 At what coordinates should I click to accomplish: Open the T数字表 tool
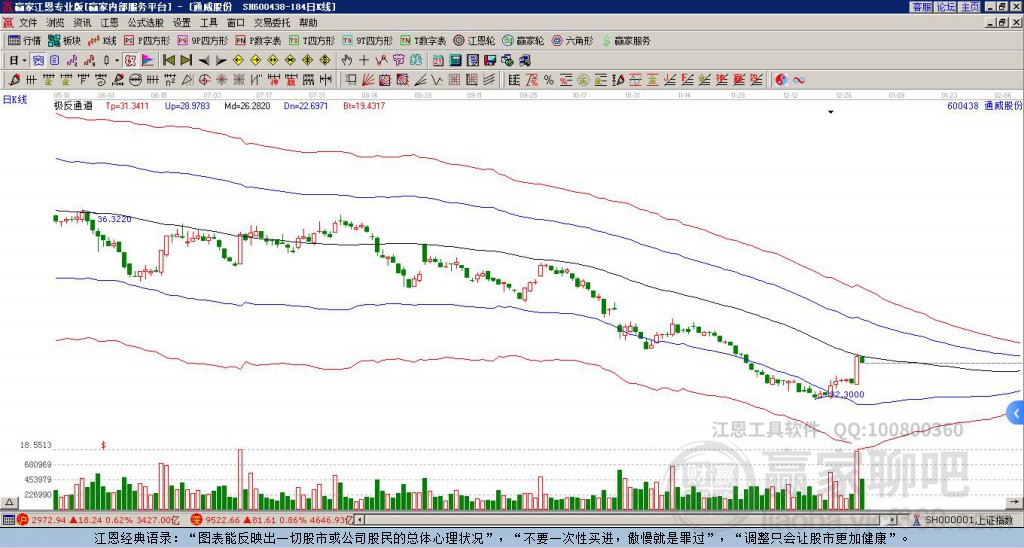point(423,40)
